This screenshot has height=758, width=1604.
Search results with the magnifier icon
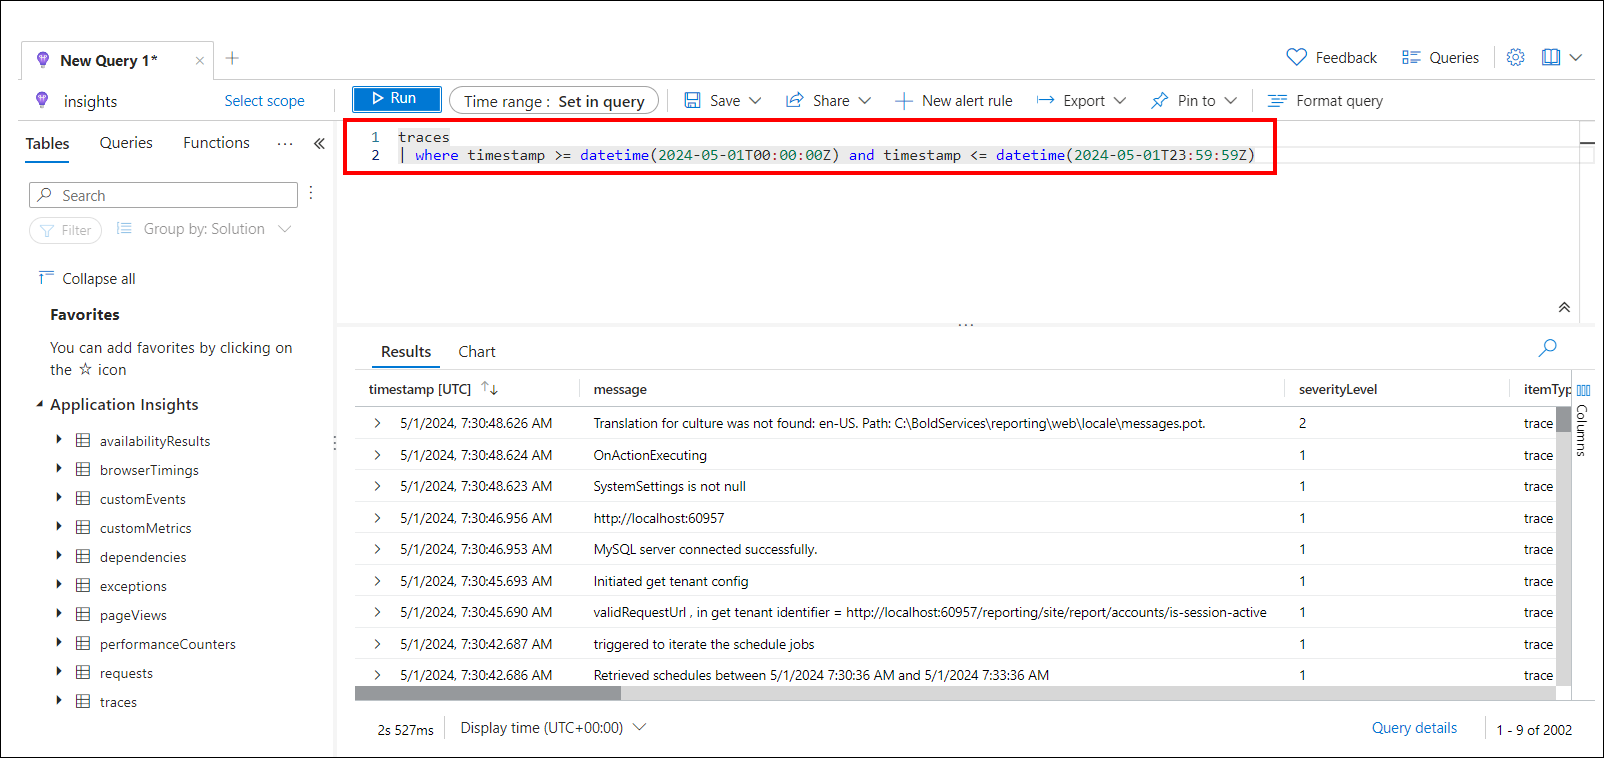pos(1547,348)
